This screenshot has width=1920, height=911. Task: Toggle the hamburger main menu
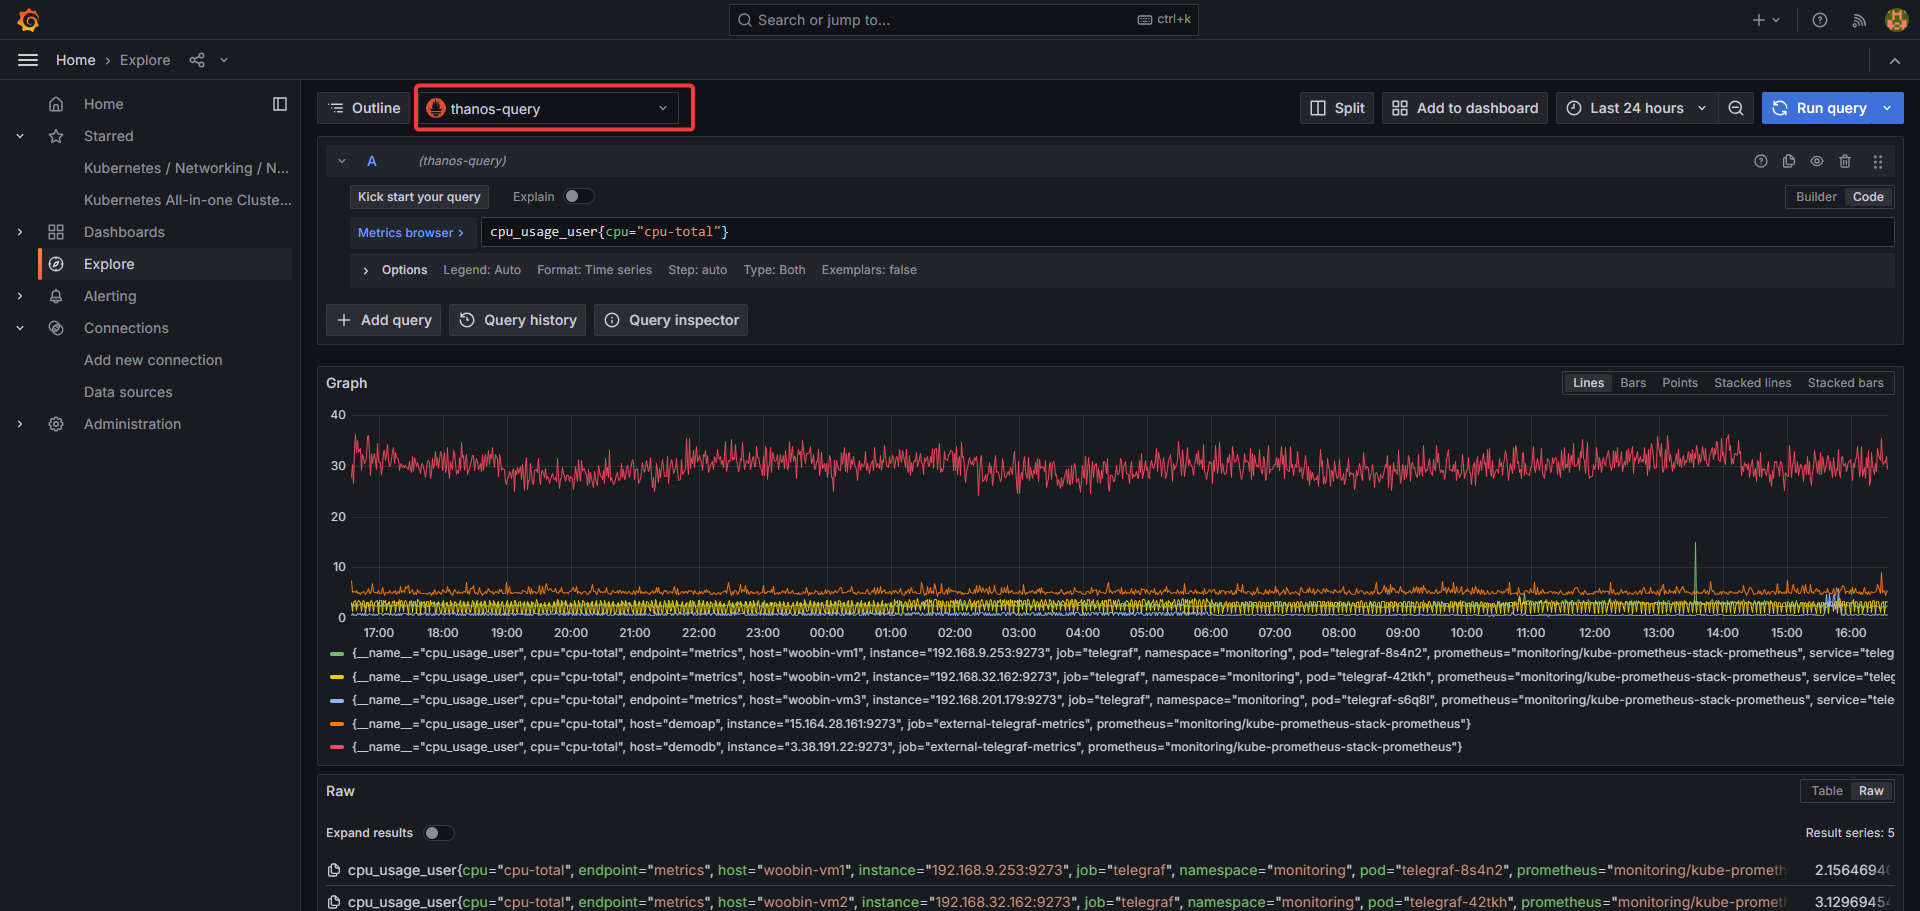(28, 60)
